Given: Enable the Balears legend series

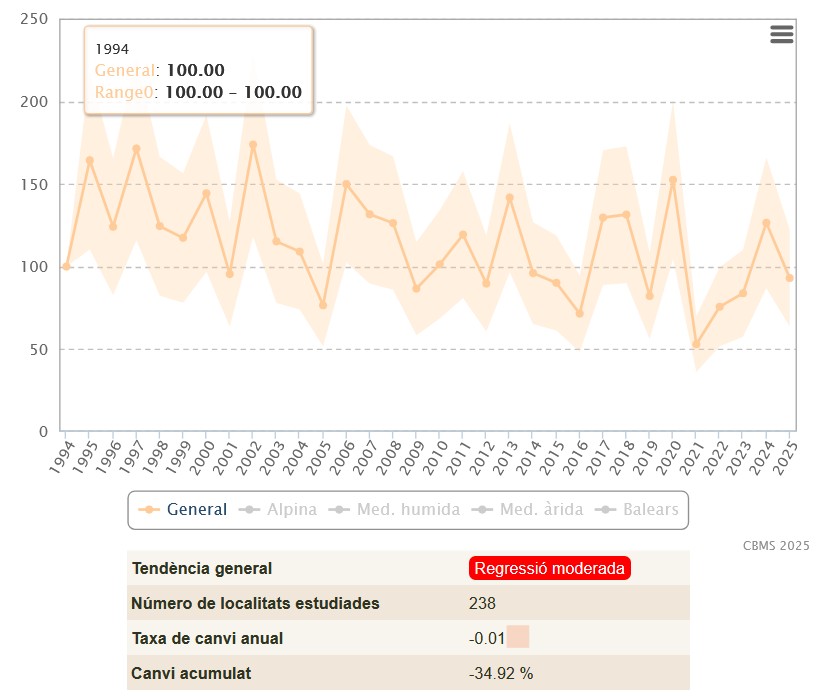Looking at the screenshot, I should pos(637,510).
